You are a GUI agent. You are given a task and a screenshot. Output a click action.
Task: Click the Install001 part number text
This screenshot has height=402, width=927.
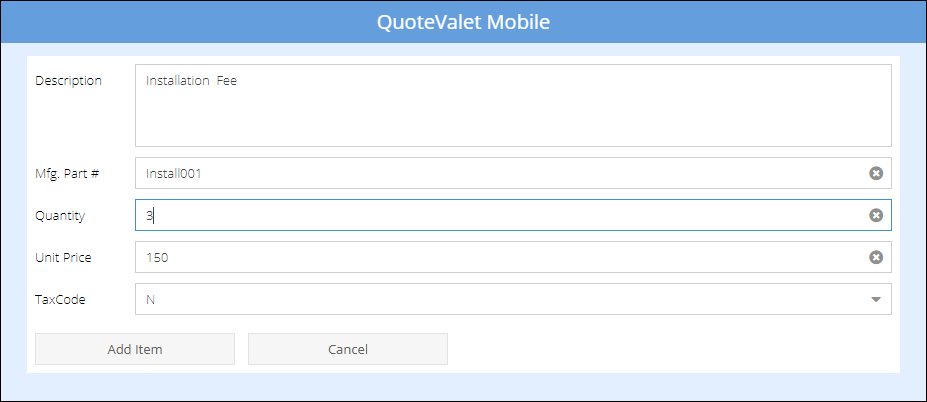point(174,173)
